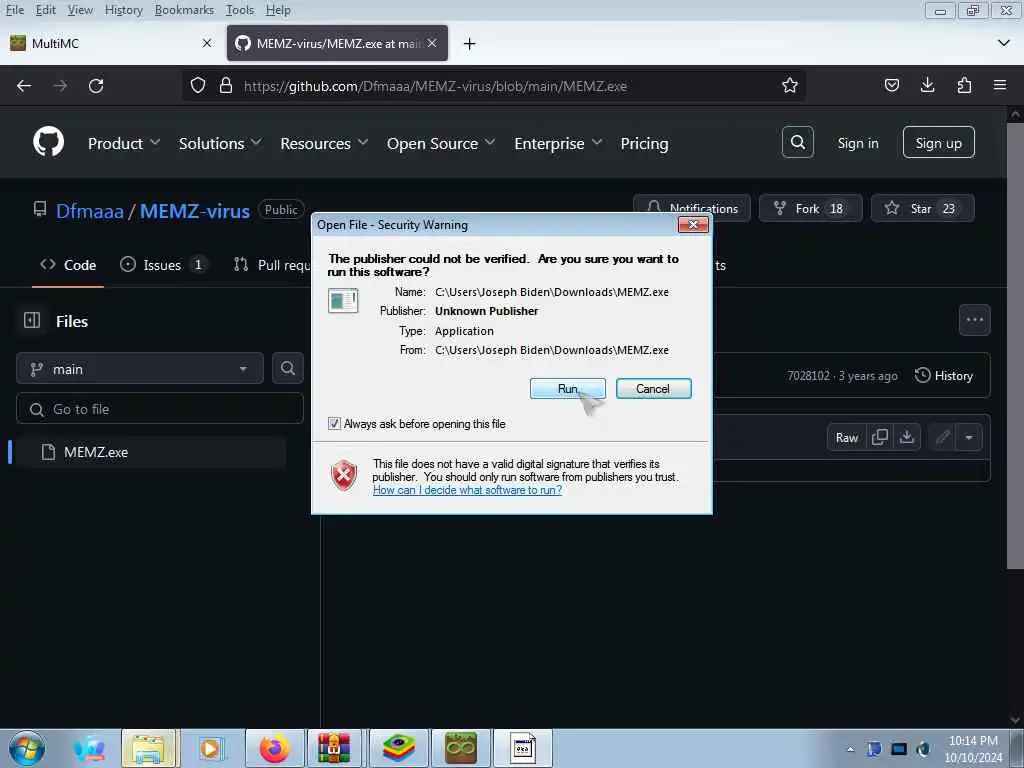Open the media player taskbar icon

[210, 748]
